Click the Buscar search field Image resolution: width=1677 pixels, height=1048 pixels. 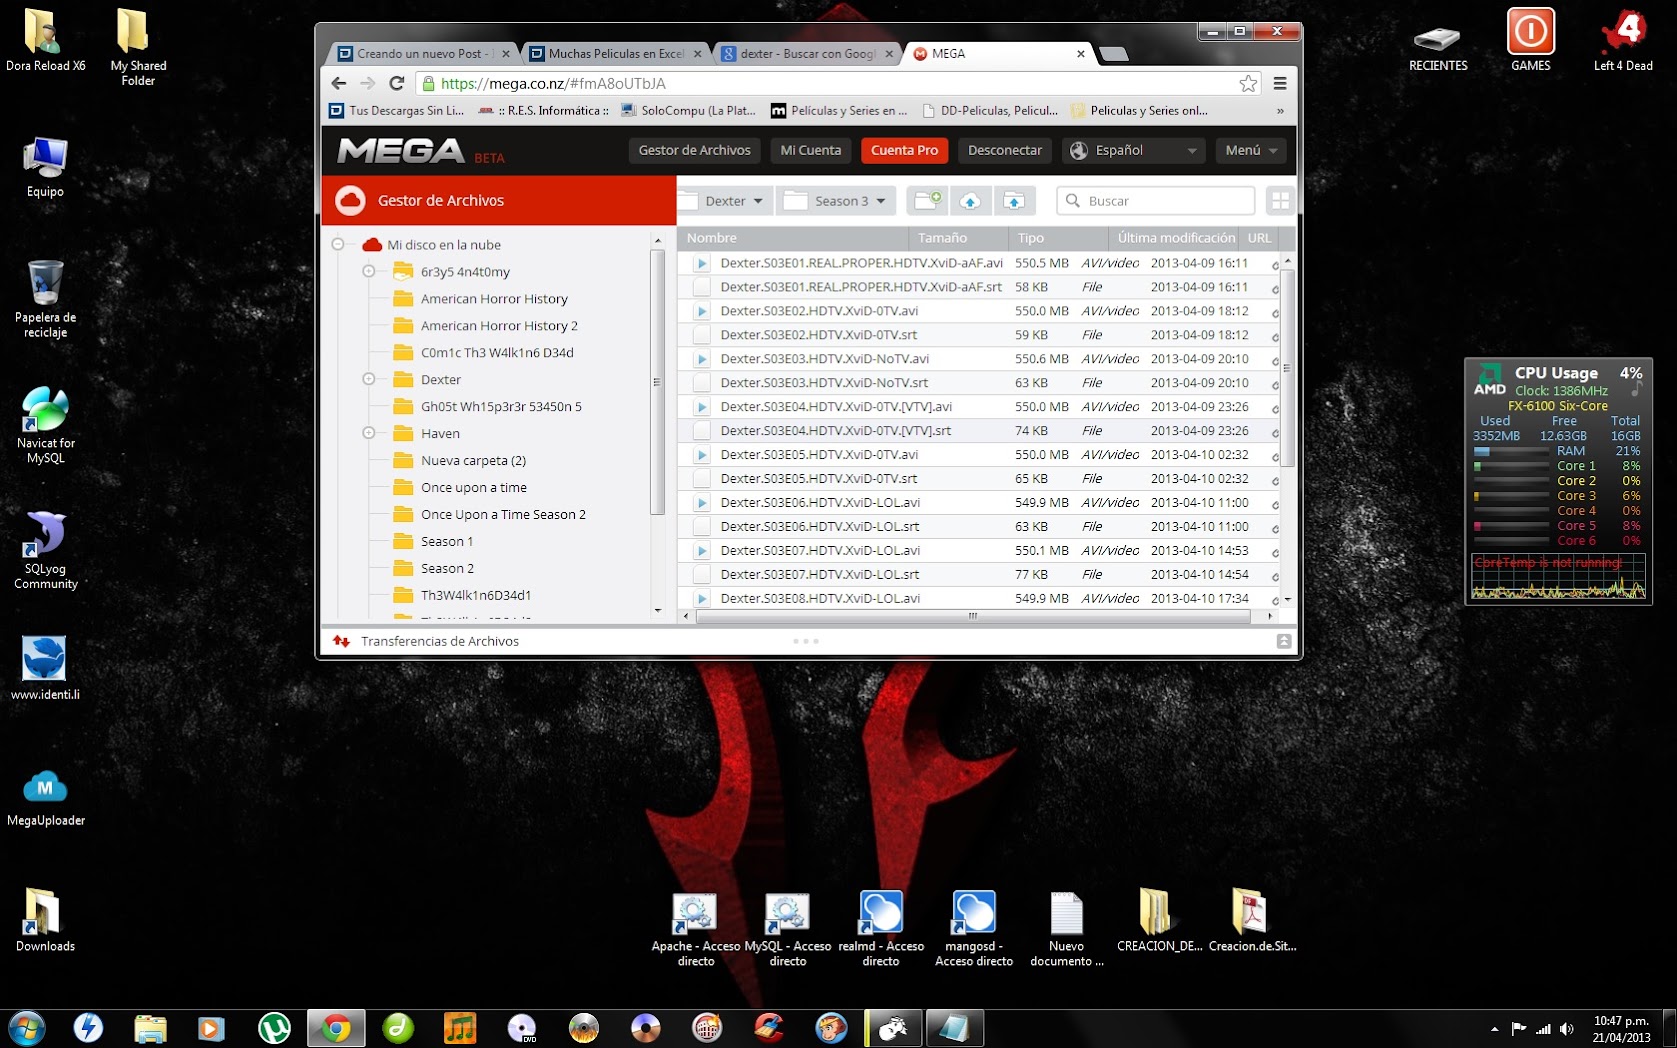point(1156,201)
